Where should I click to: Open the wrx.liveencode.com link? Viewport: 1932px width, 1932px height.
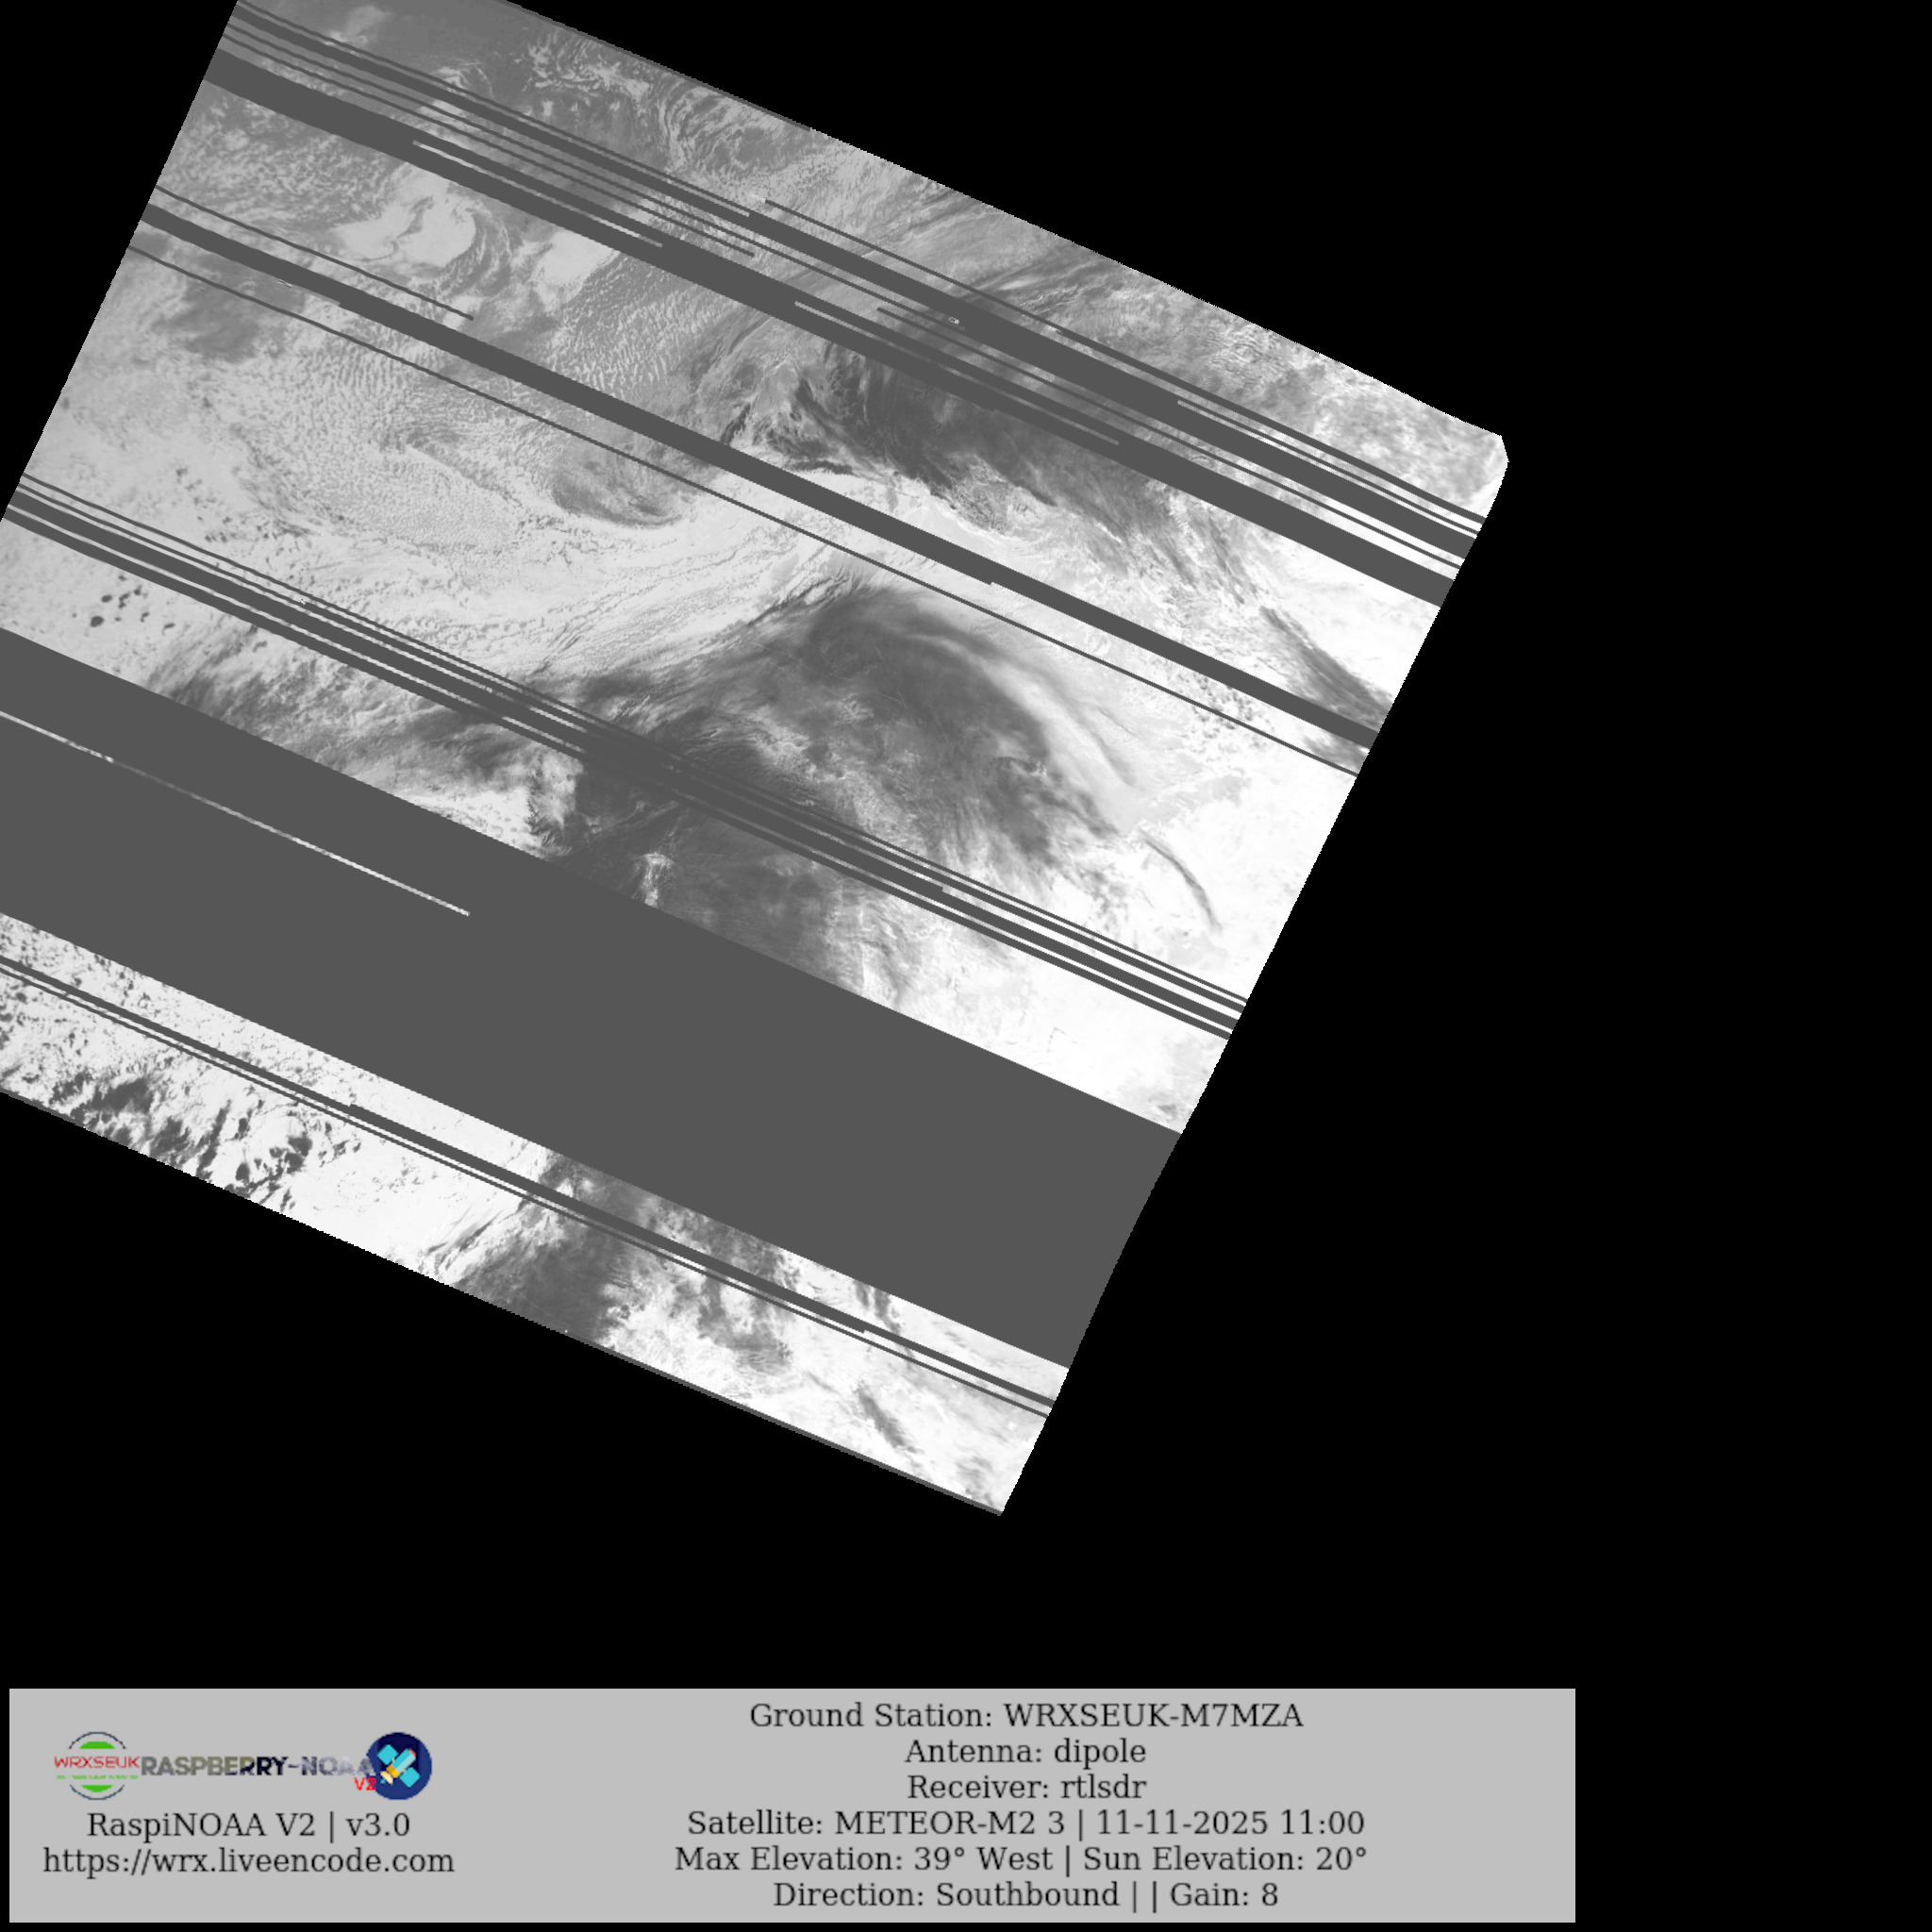point(248,1861)
